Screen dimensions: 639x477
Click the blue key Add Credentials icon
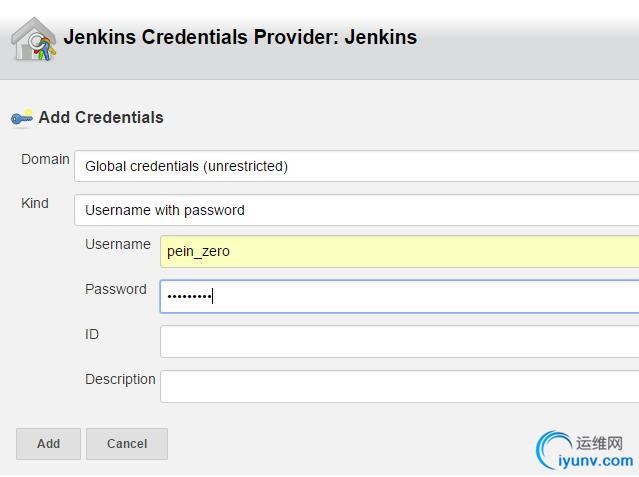pos(22,118)
